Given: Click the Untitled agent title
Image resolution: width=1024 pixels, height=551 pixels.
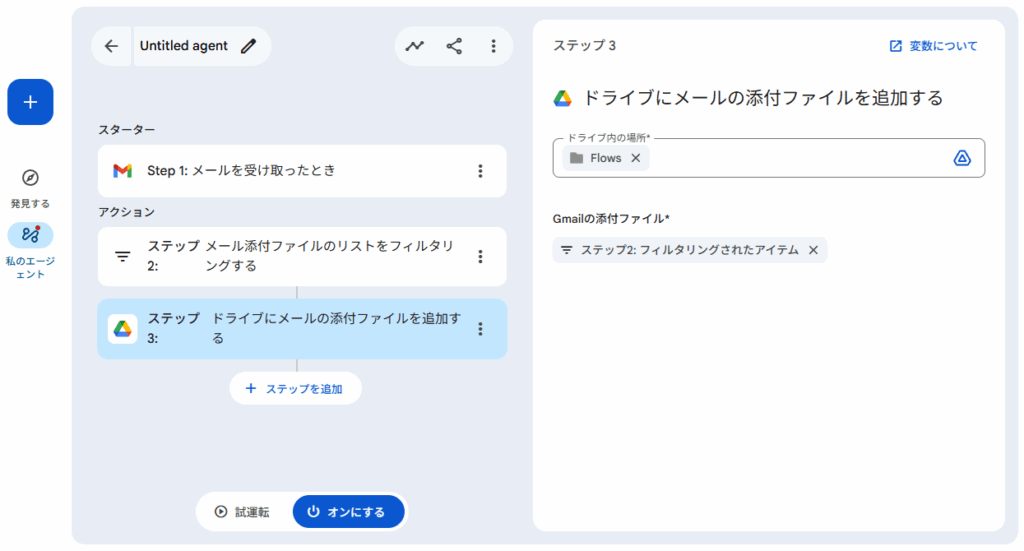Looking at the screenshot, I should 184,46.
